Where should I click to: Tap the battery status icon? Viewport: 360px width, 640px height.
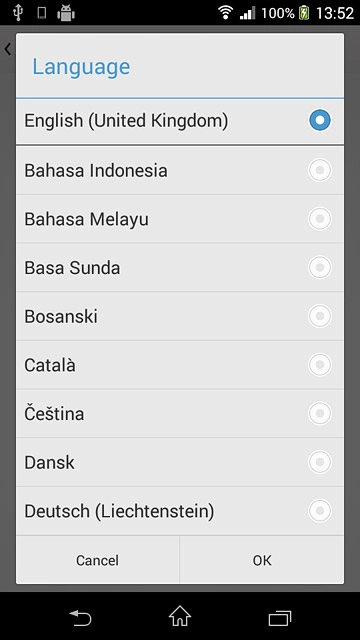pos(304,13)
